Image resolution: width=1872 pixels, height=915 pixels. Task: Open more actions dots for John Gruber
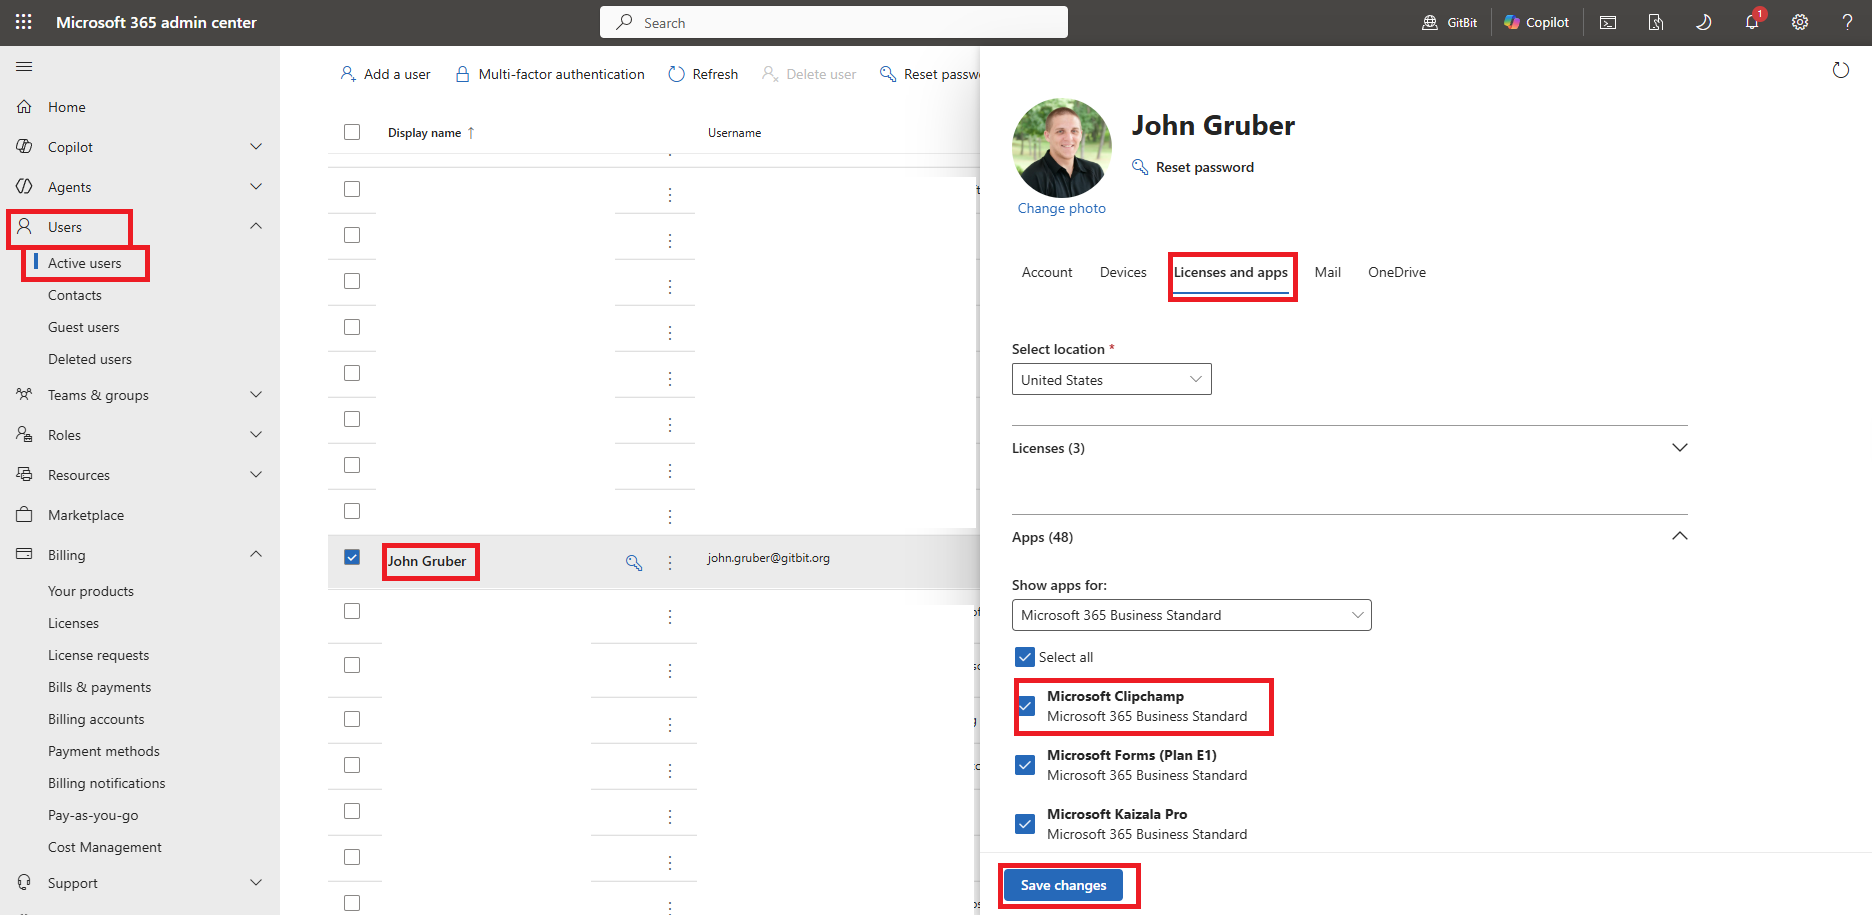[x=670, y=562]
